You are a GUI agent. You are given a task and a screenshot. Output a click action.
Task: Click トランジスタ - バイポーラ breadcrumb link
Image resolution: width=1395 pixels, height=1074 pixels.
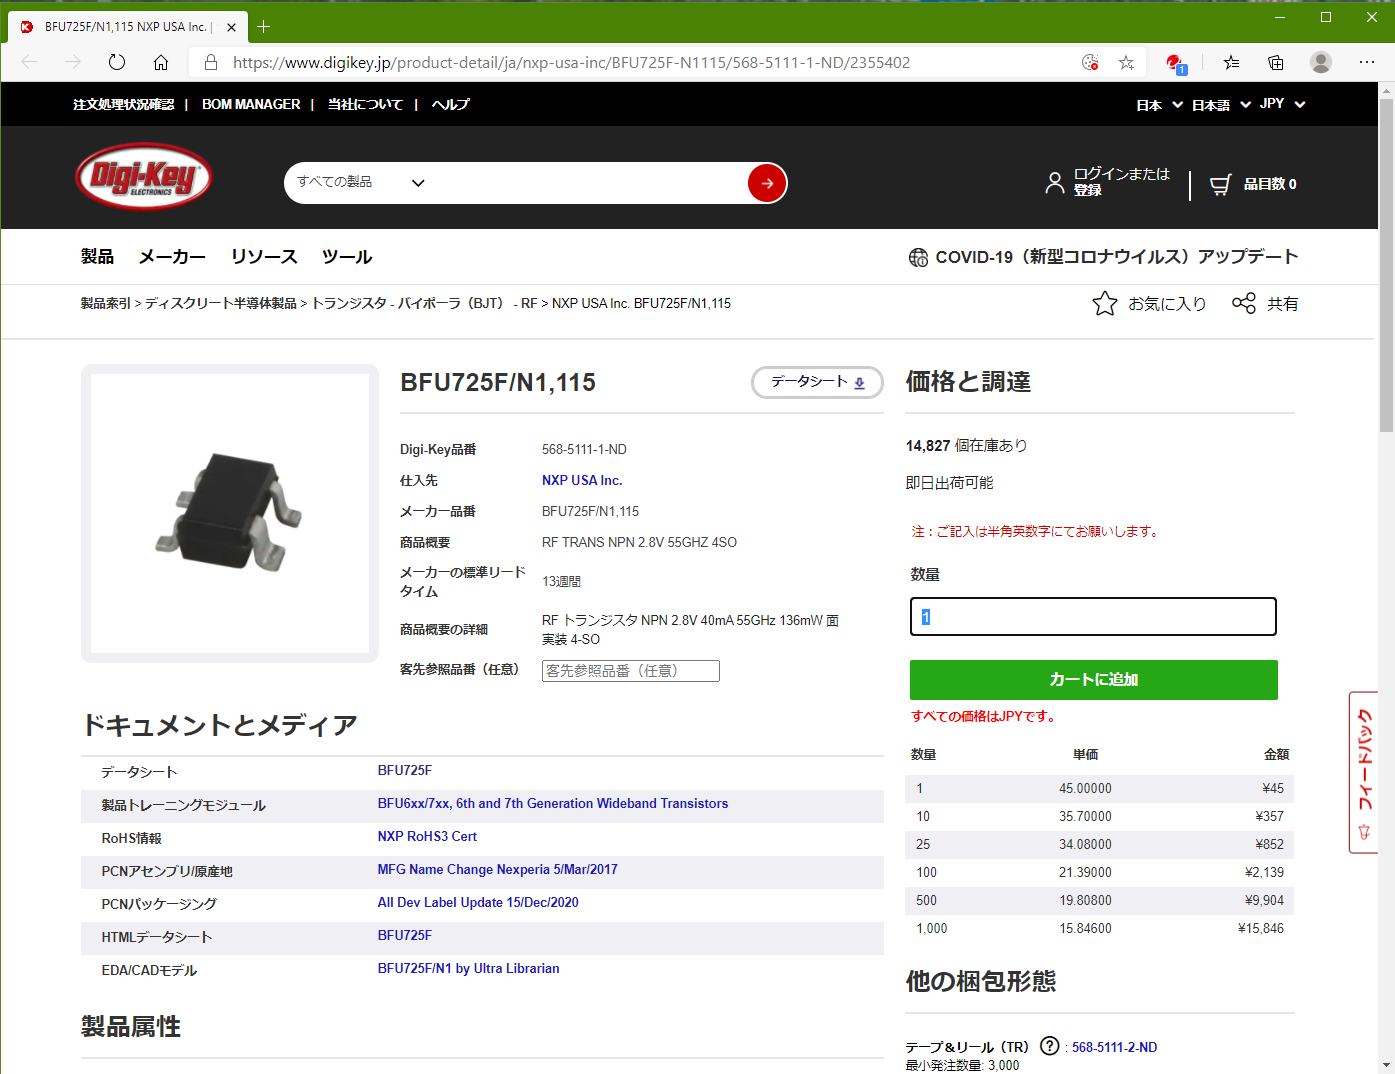click(424, 303)
